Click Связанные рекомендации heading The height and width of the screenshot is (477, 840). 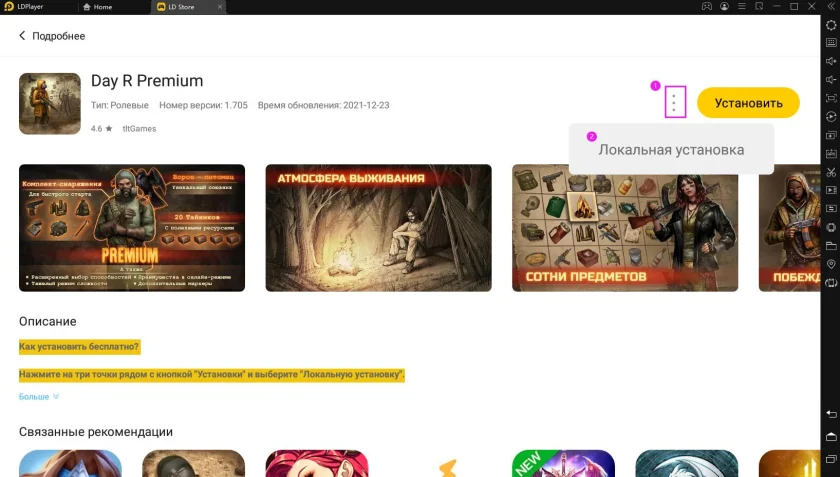click(95, 431)
